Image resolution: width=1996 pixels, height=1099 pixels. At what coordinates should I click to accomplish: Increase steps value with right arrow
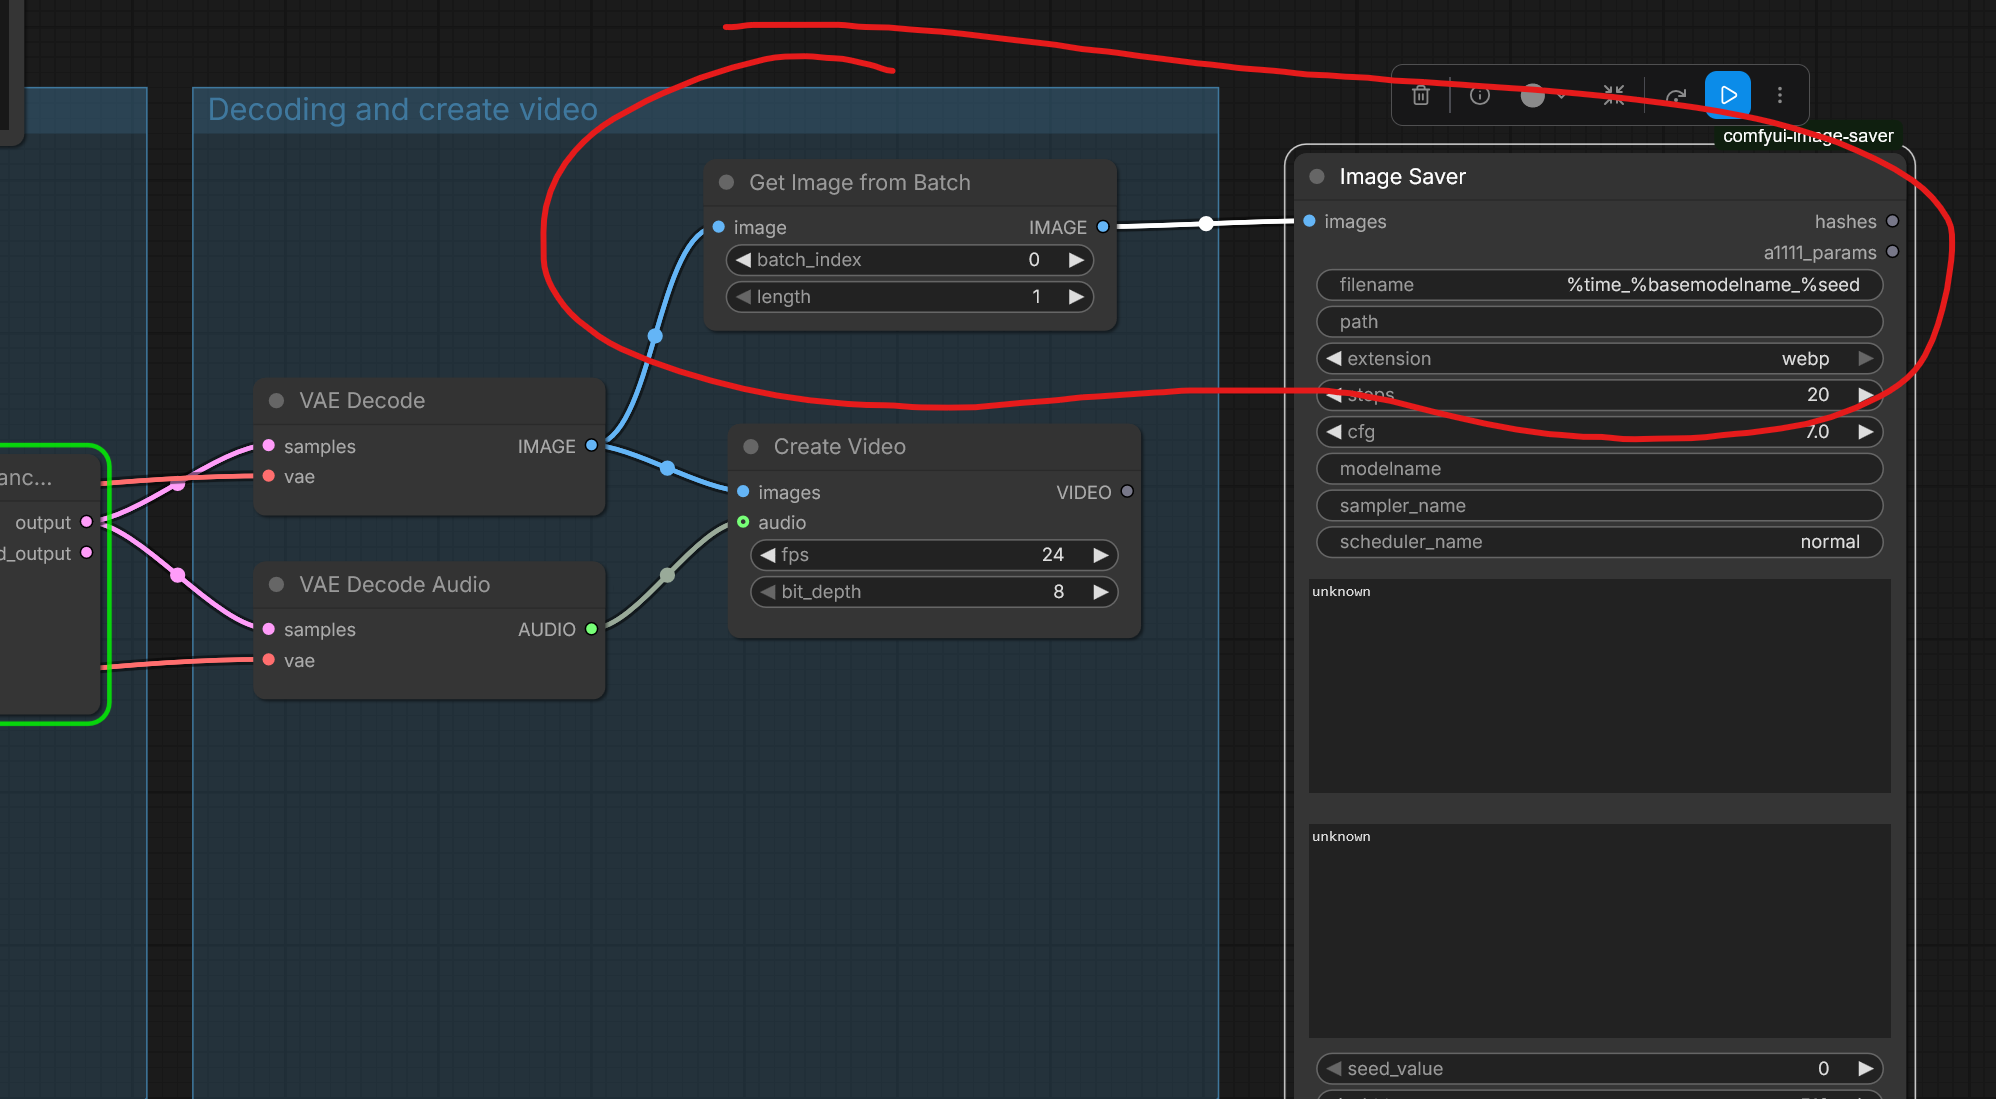[x=1866, y=395]
